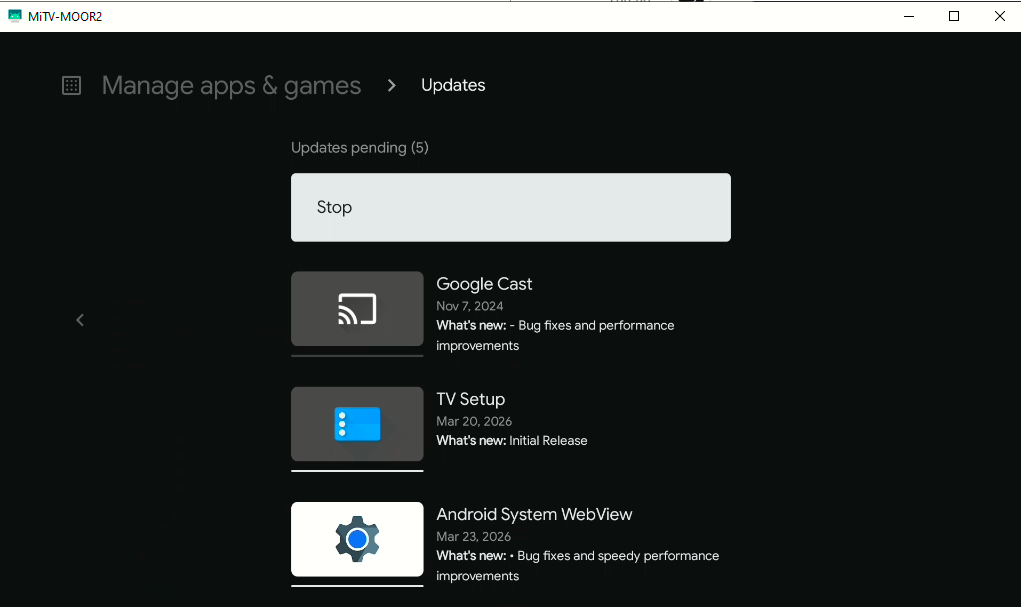The height and width of the screenshot is (607, 1021).
Task: Close the MiTV-MOOR2 window
Action: point(1000,16)
